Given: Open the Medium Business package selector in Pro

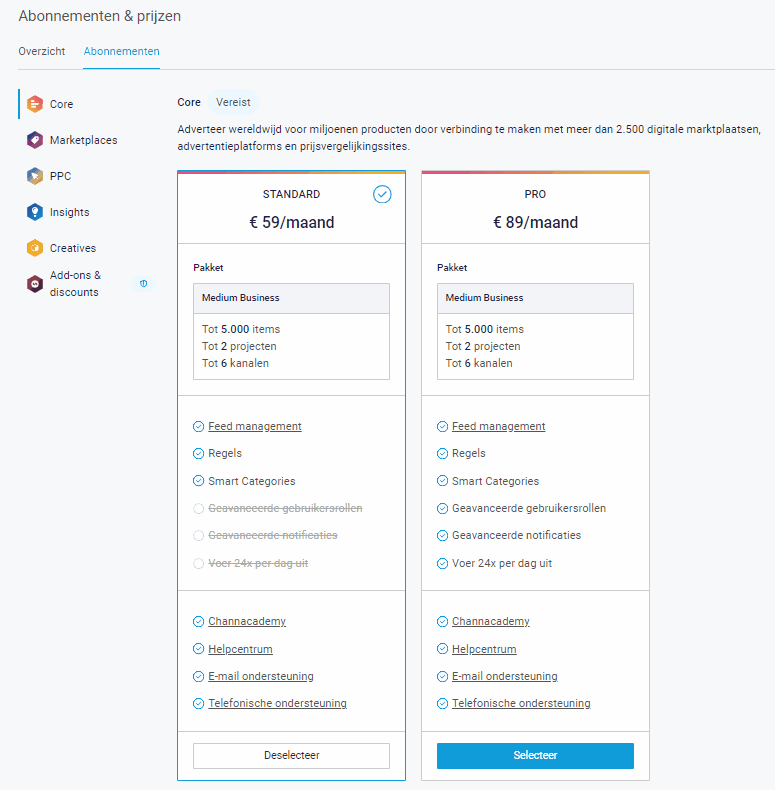Looking at the screenshot, I should [535, 298].
